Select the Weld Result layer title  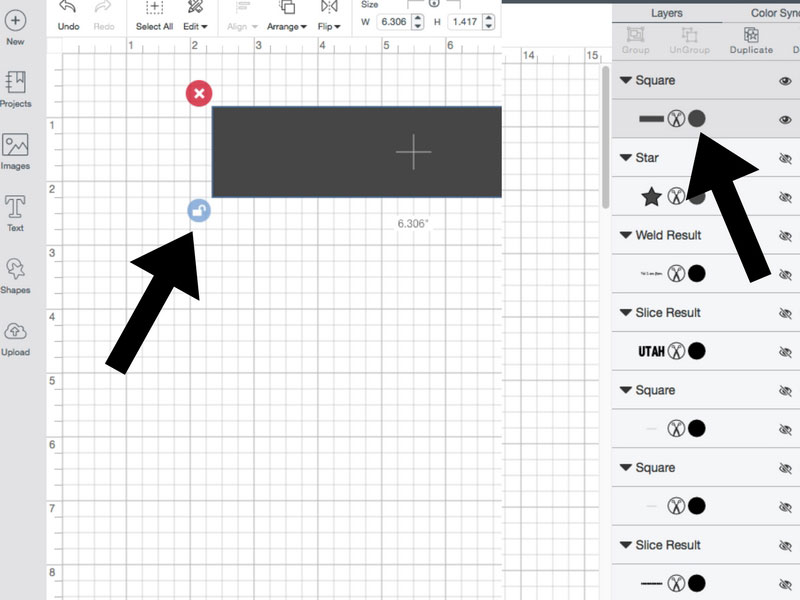coord(668,235)
